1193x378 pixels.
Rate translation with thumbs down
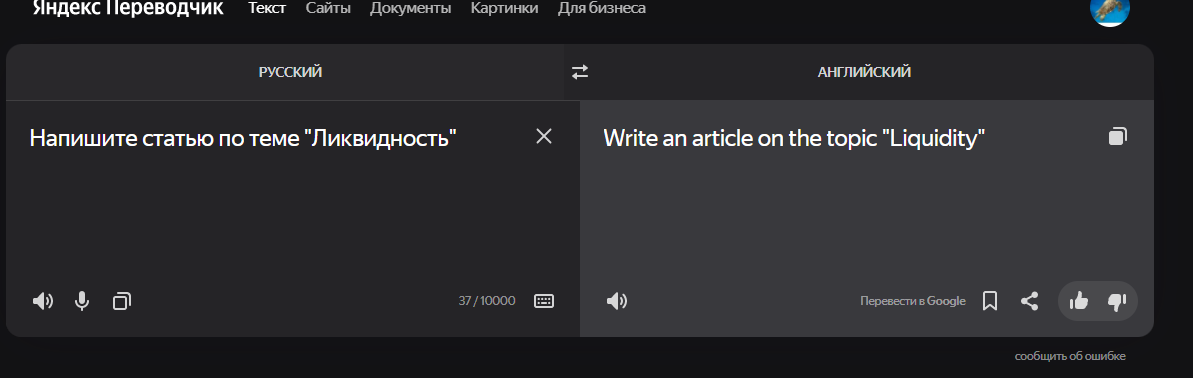[x=1116, y=301]
